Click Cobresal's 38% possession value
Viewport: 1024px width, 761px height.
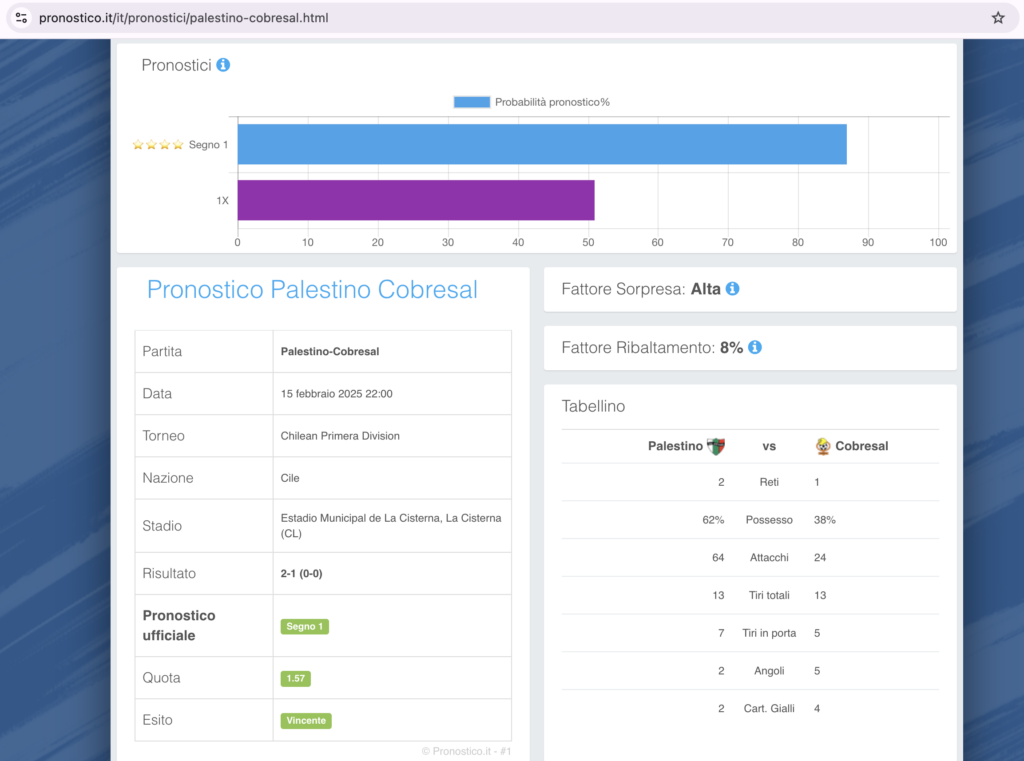pos(825,520)
